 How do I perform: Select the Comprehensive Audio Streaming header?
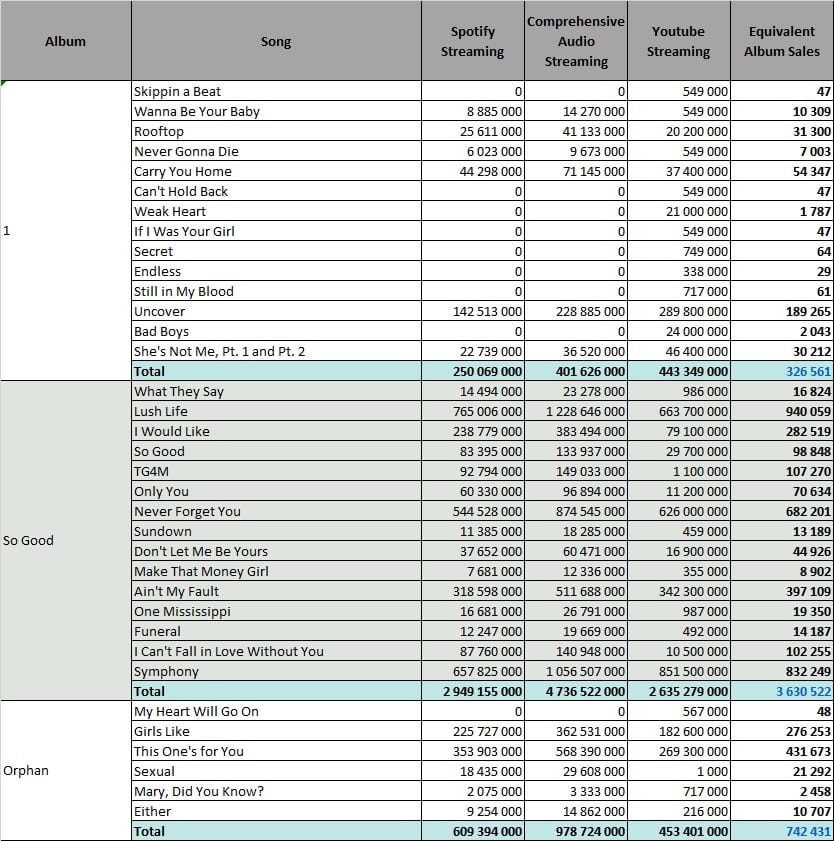(575, 41)
